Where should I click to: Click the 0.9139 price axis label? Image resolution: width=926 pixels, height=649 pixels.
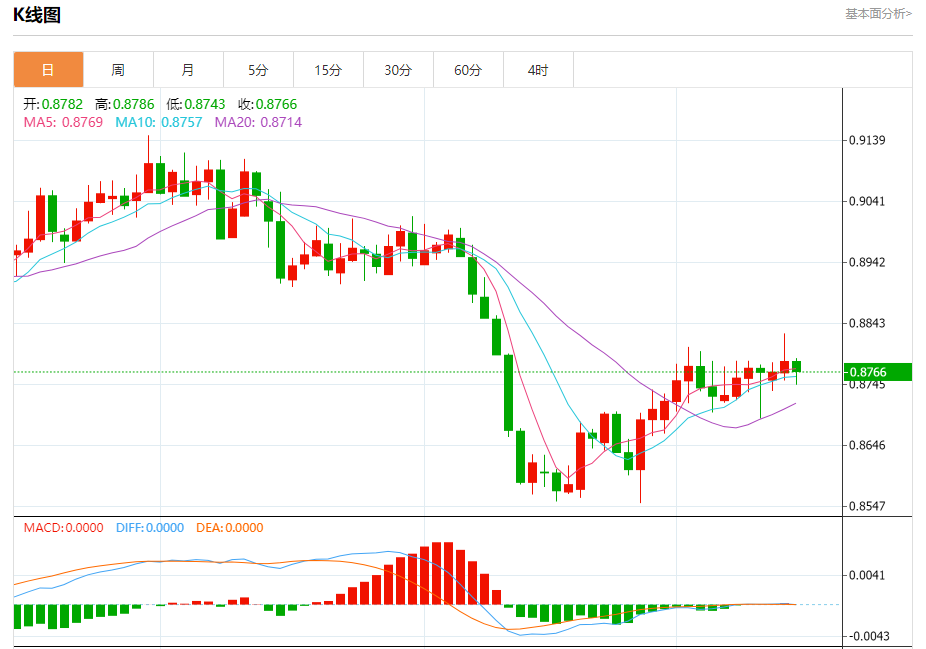867,141
